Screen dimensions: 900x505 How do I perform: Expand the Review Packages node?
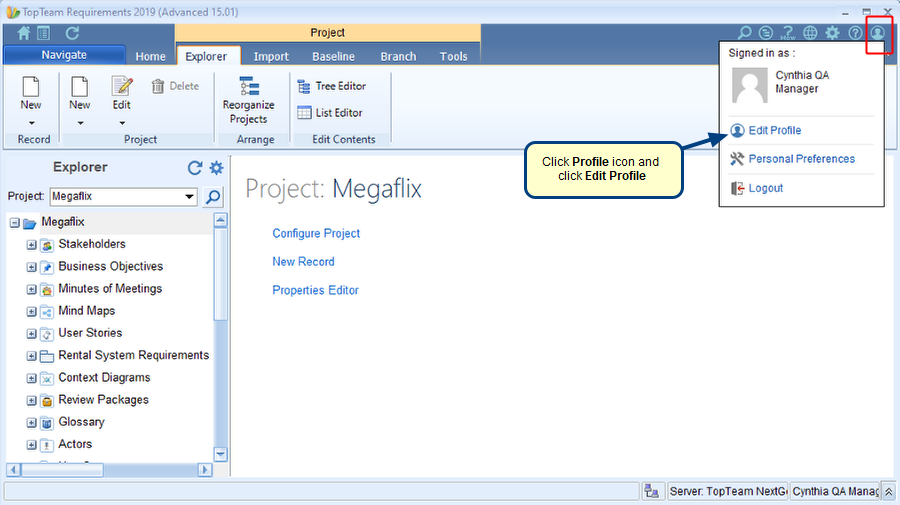[x=32, y=401]
